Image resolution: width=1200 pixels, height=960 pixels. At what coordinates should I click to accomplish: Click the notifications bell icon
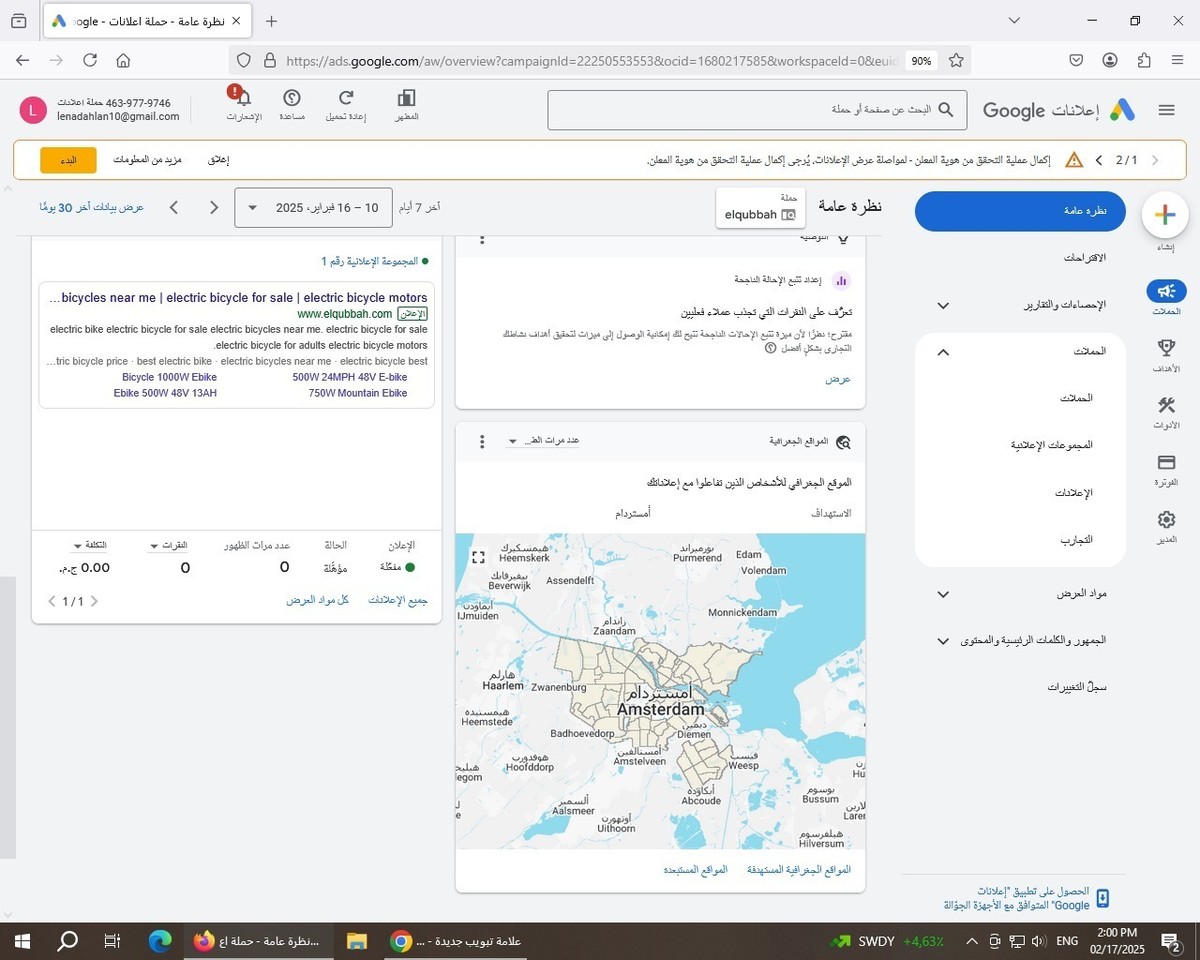(242, 98)
